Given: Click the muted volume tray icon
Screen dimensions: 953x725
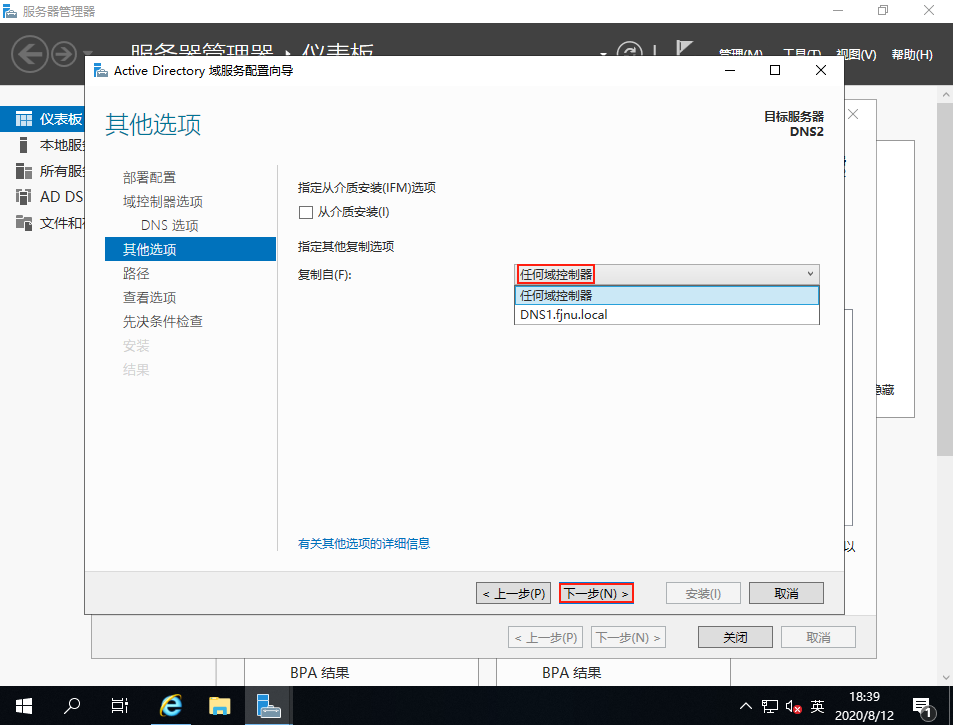Looking at the screenshot, I should tap(793, 706).
